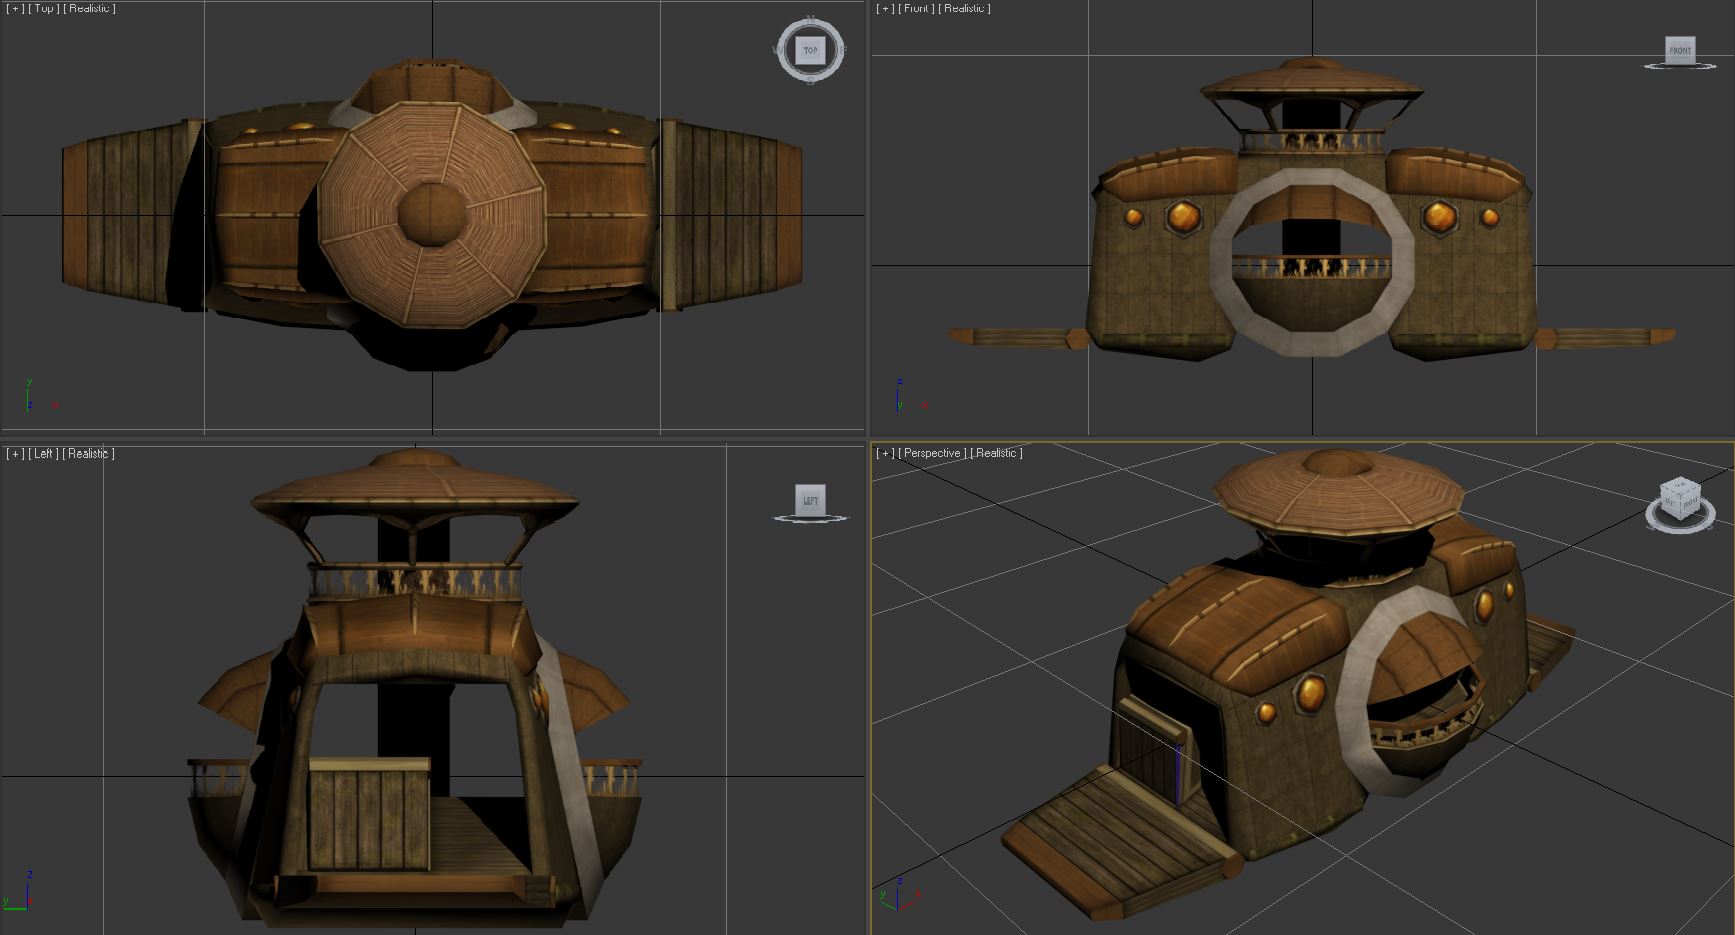Select the white ring window in the Front viewport
This screenshot has height=935, width=1735.
pyautogui.click(x=1311, y=262)
